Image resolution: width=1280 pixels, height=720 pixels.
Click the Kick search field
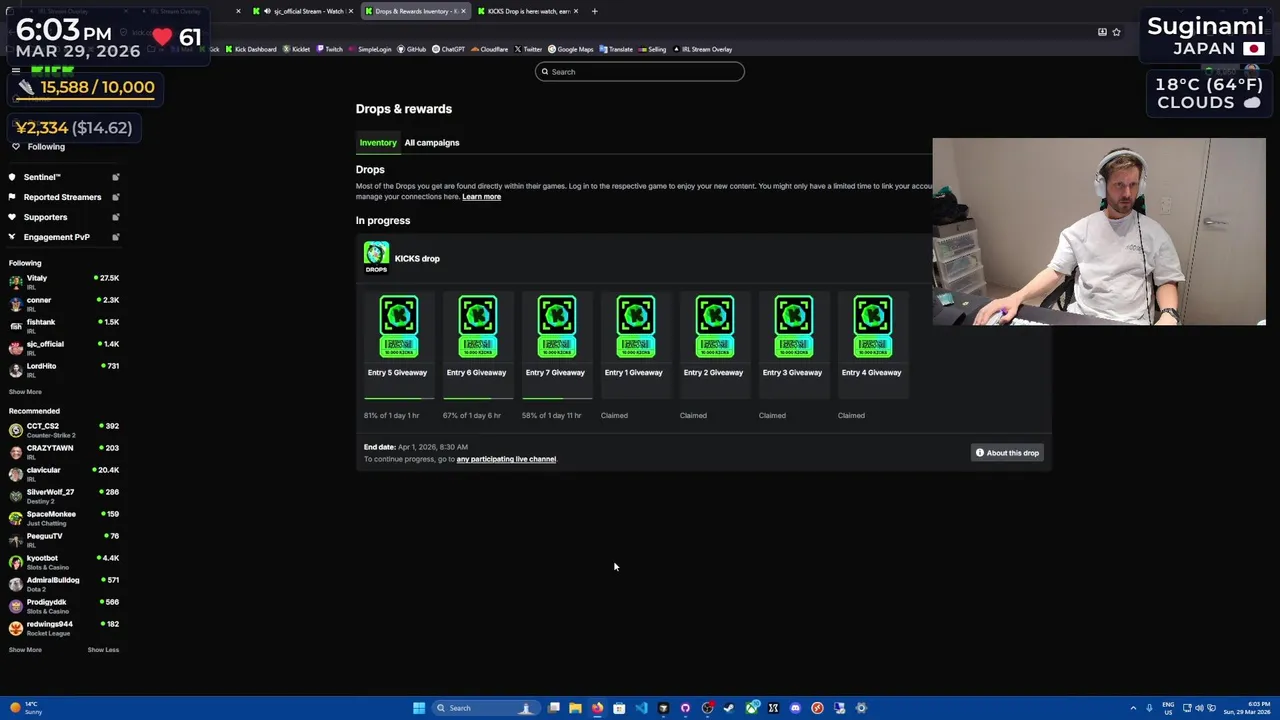[x=640, y=72]
